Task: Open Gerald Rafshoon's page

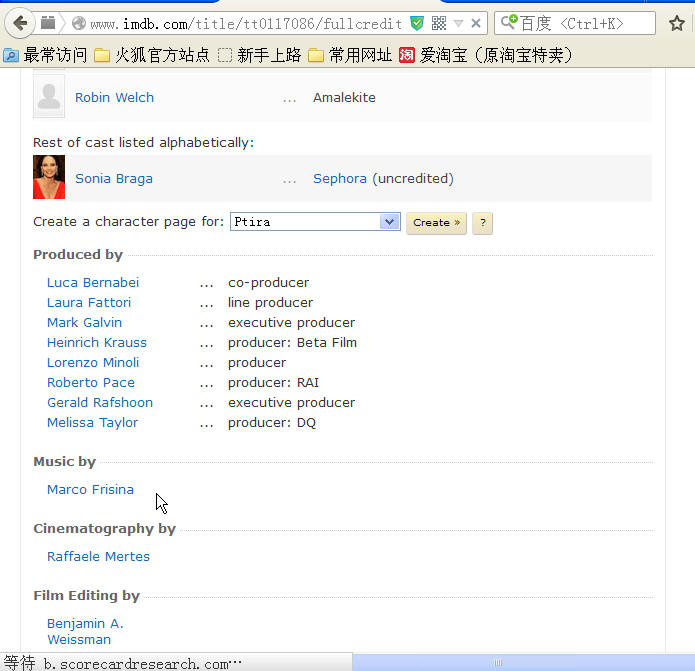Action: pos(100,402)
